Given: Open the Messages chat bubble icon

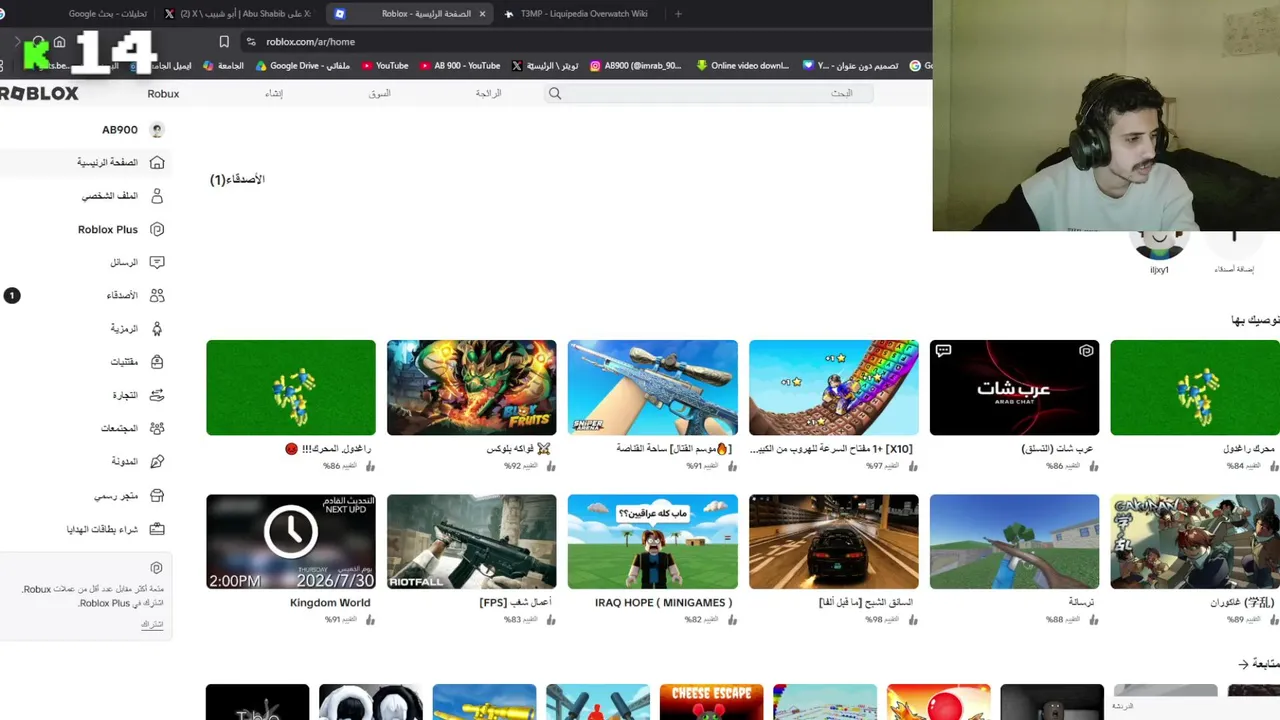Looking at the screenshot, I should 157,262.
